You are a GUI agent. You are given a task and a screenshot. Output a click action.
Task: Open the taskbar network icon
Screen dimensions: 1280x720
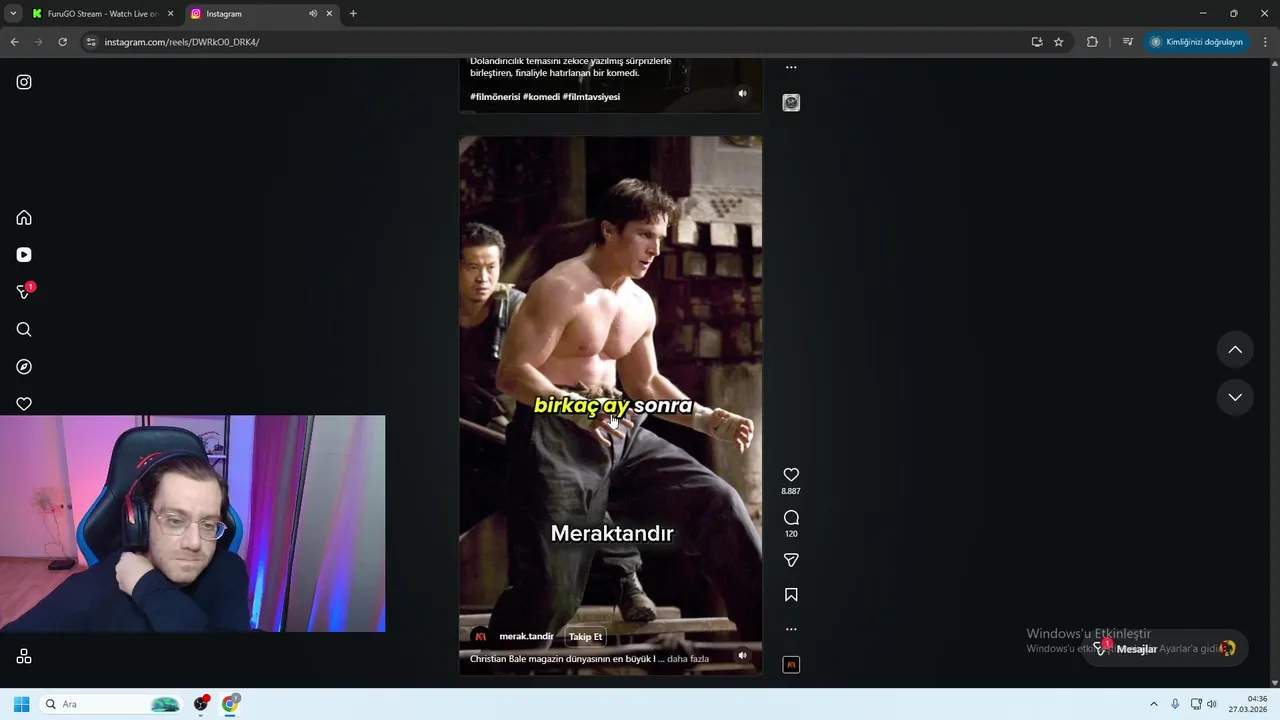tap(1196, 704)
